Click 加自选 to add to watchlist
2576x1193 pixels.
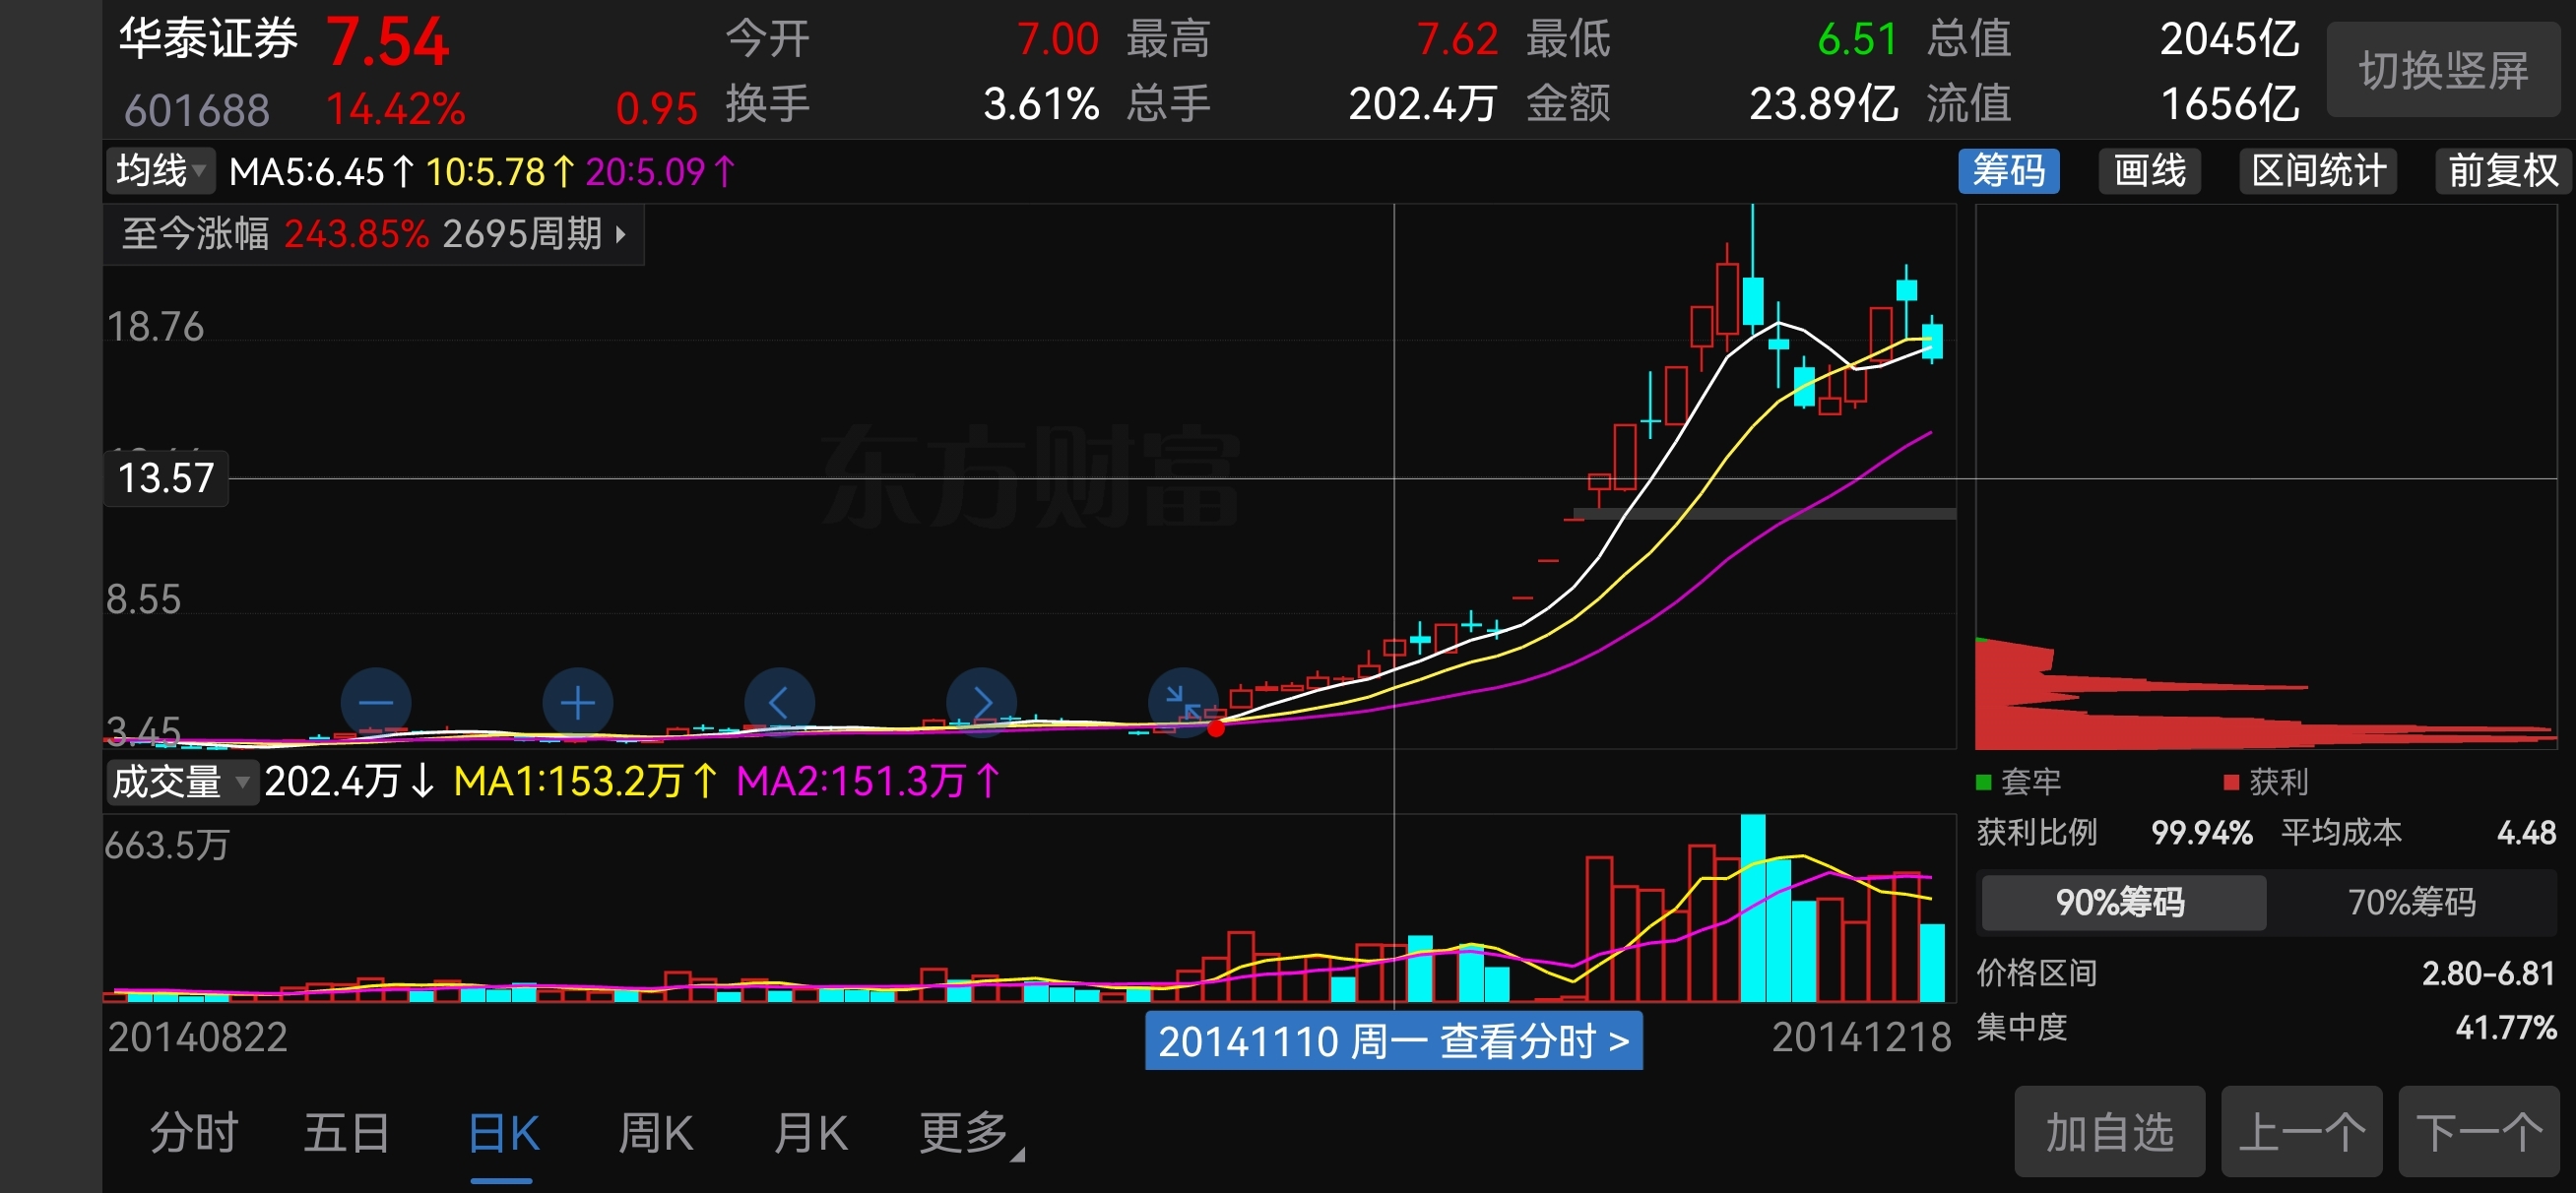pos(2109,1132)
